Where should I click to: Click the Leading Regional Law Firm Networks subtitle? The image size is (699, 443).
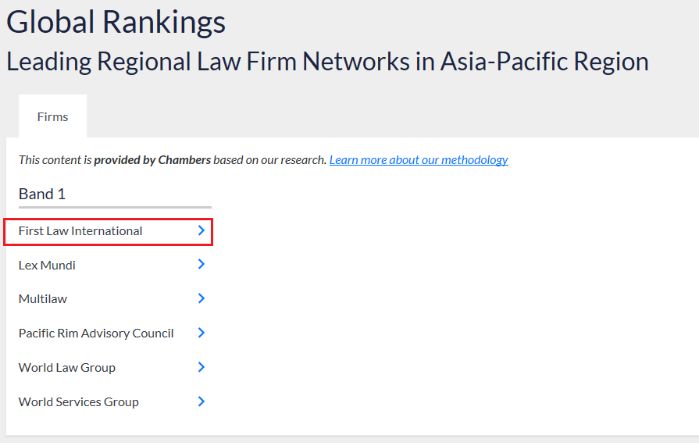pyautogui.click(x=328, y=62)
